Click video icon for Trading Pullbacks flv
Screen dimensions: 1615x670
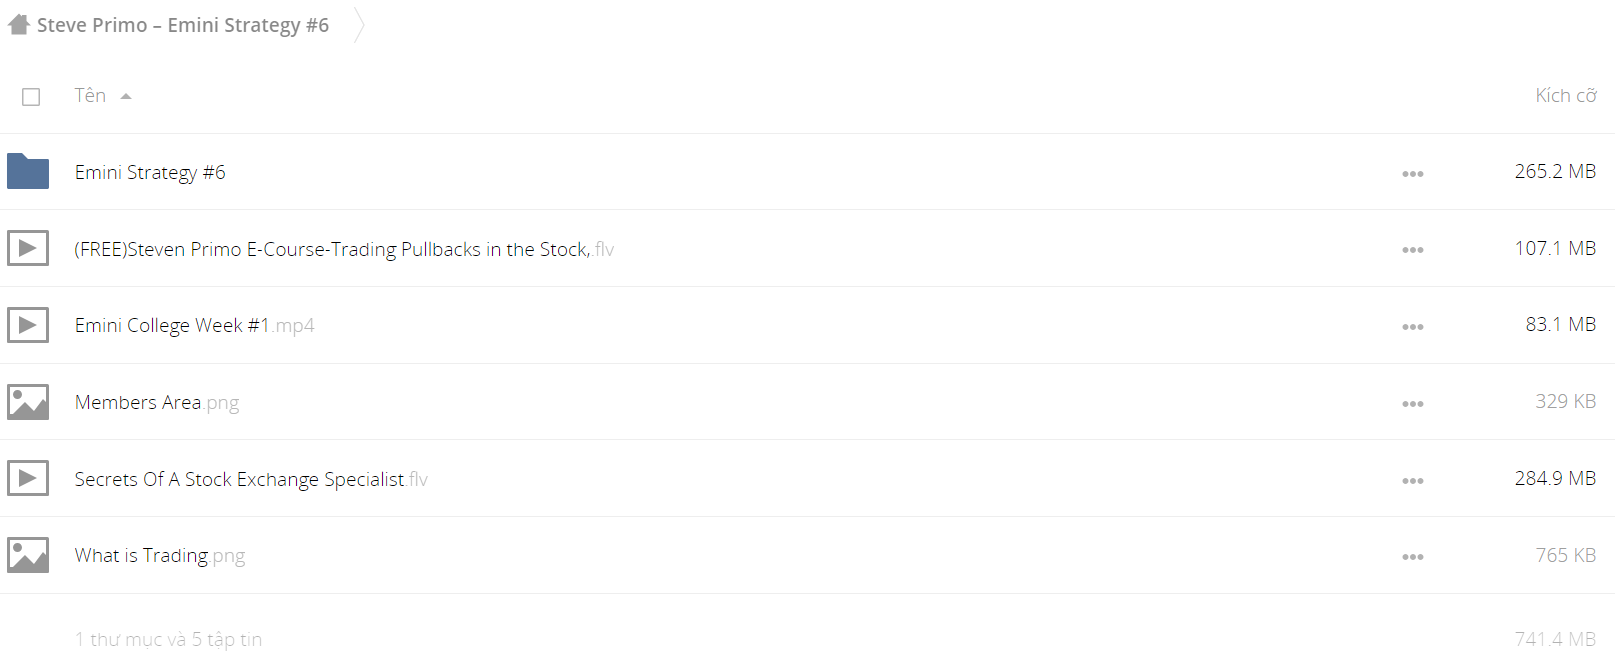(28, 248)
